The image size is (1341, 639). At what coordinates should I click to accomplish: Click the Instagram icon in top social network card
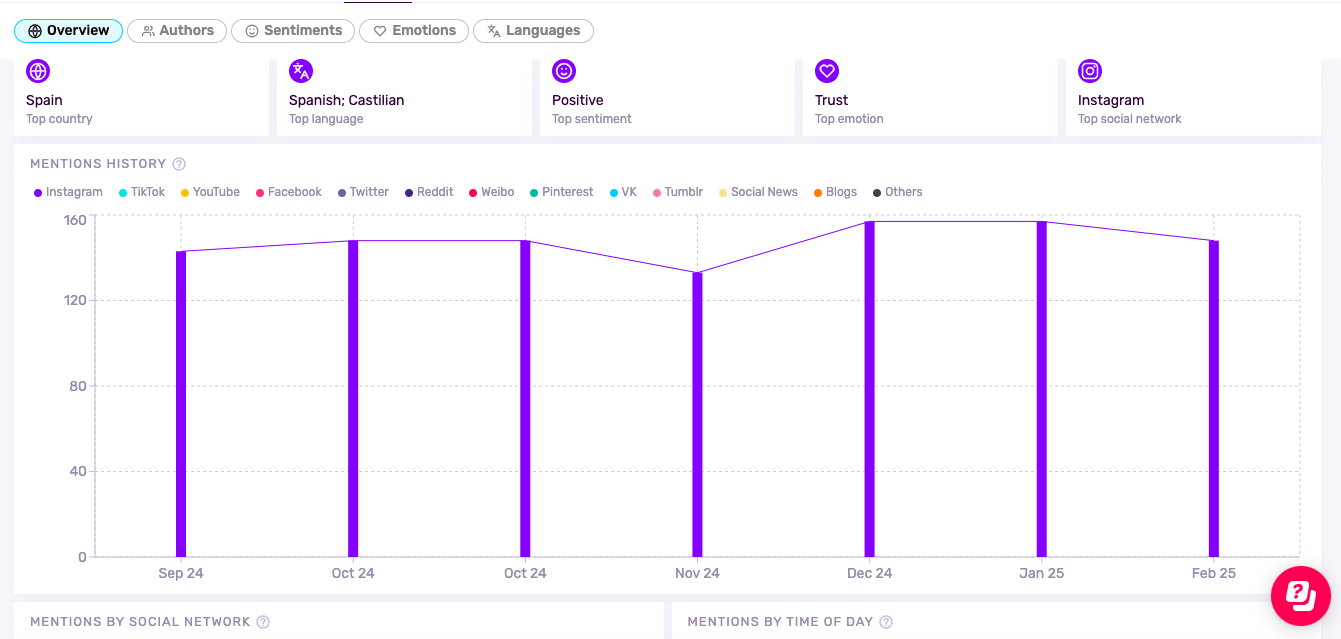[1090, 71]
